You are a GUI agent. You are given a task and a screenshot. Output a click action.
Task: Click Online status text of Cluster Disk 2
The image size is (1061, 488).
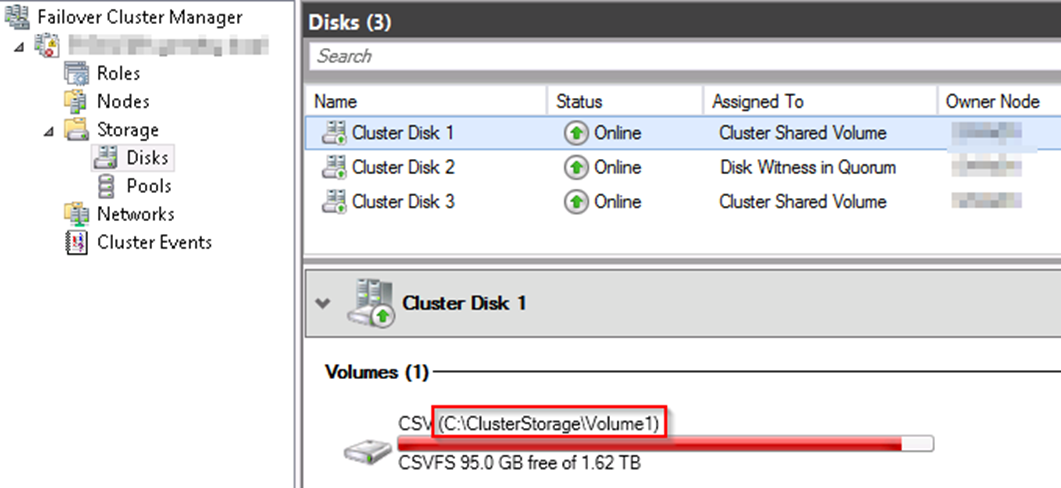point(618,167)
